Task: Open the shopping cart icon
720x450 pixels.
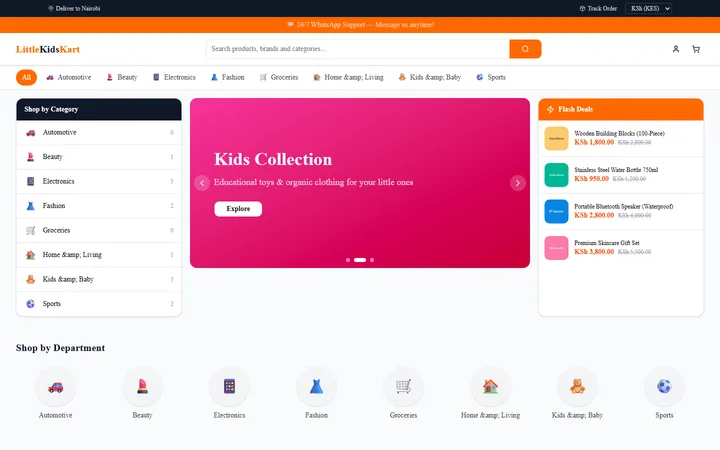Action: 696,49
